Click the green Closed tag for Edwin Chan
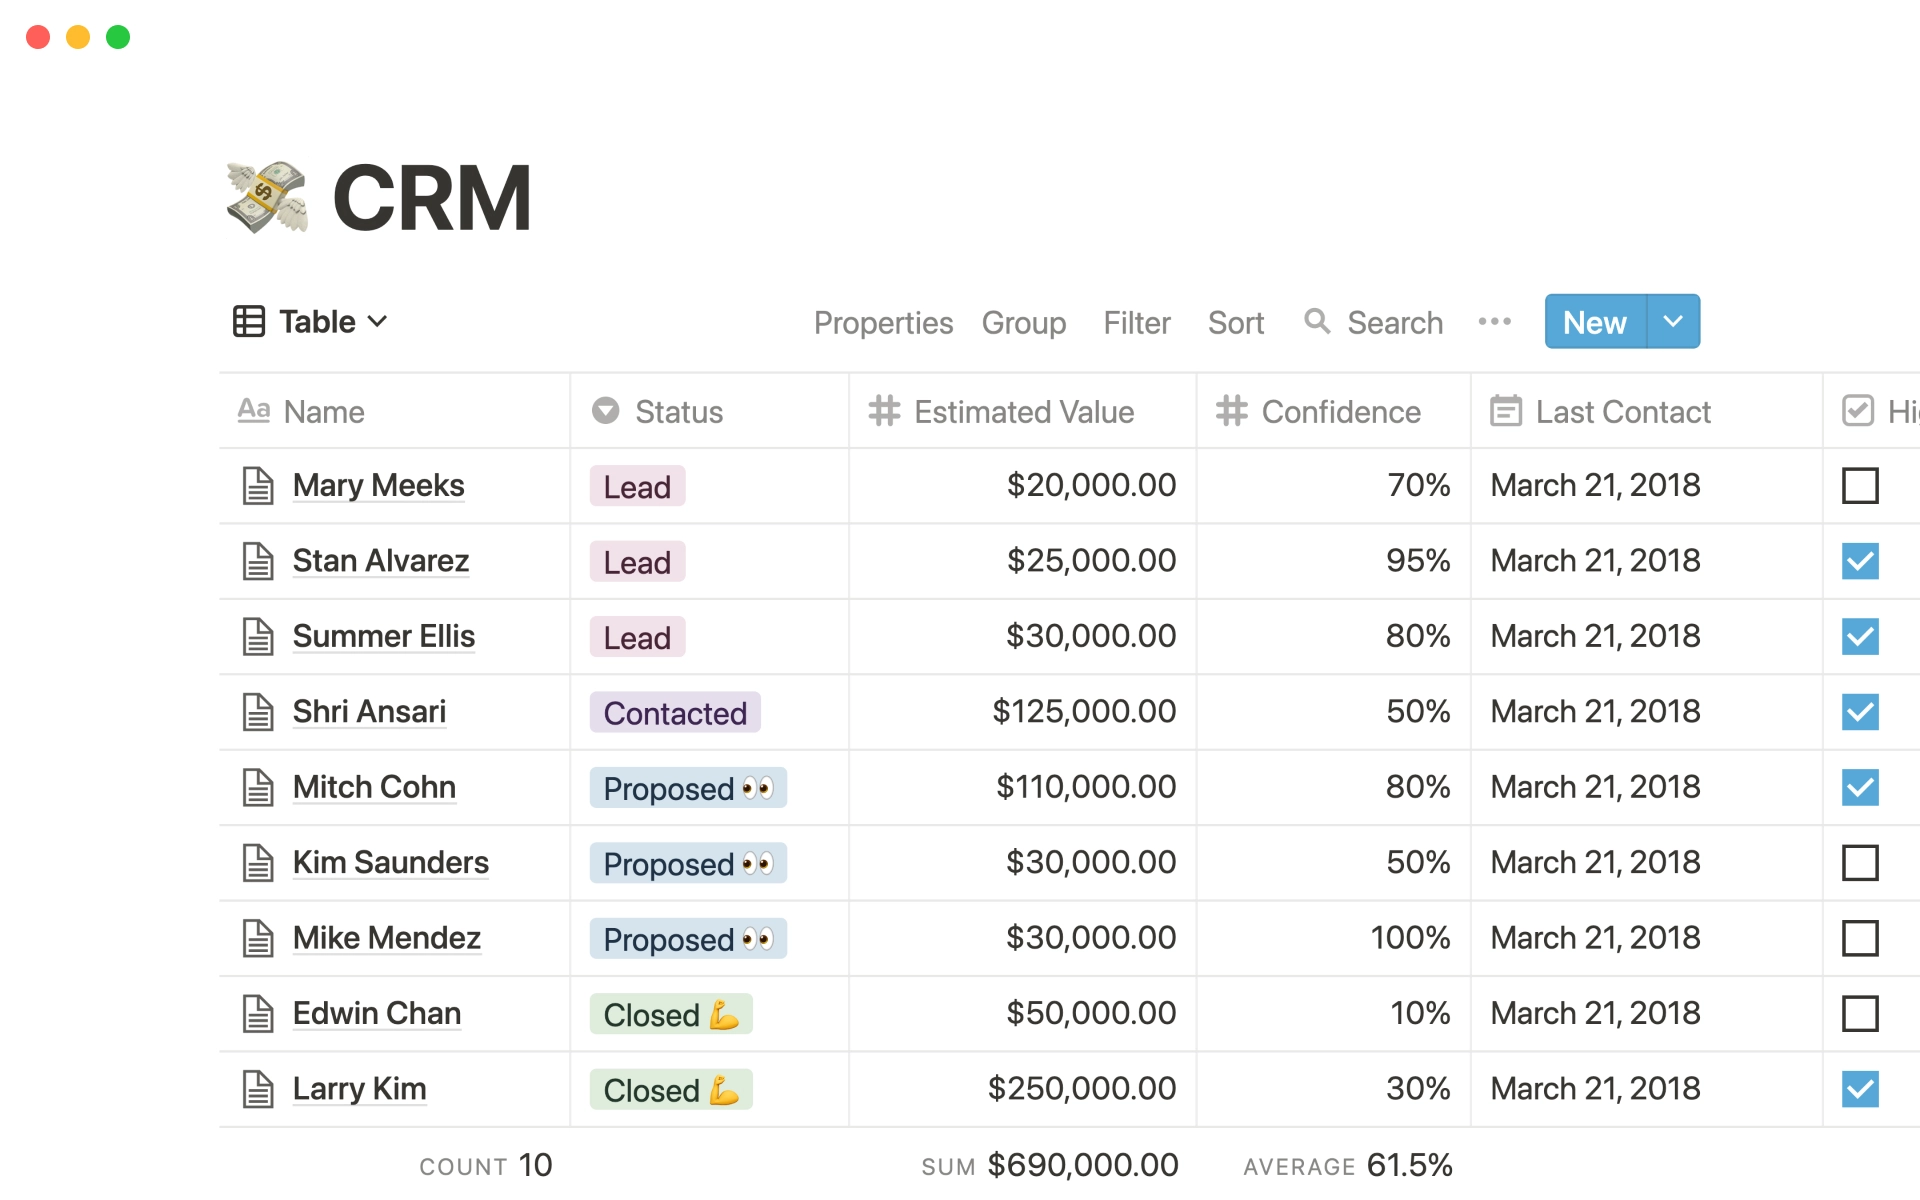 pyautogui.click(x=671, y=1014)
